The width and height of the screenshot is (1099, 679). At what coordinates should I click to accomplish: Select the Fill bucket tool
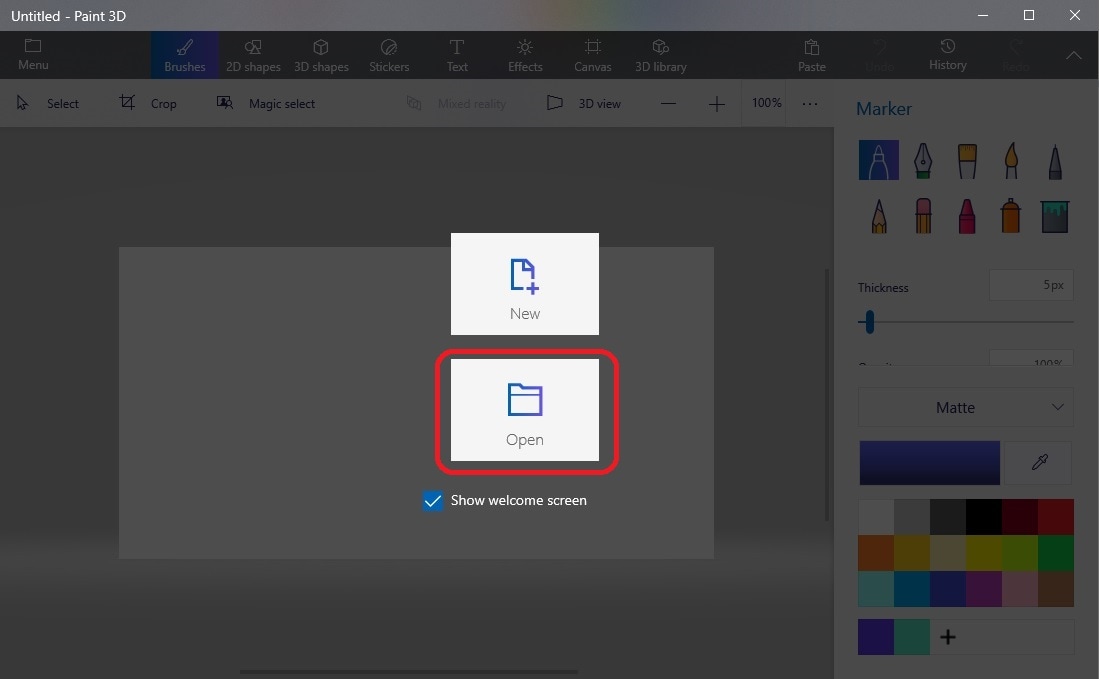click(x=1055, y=216)
